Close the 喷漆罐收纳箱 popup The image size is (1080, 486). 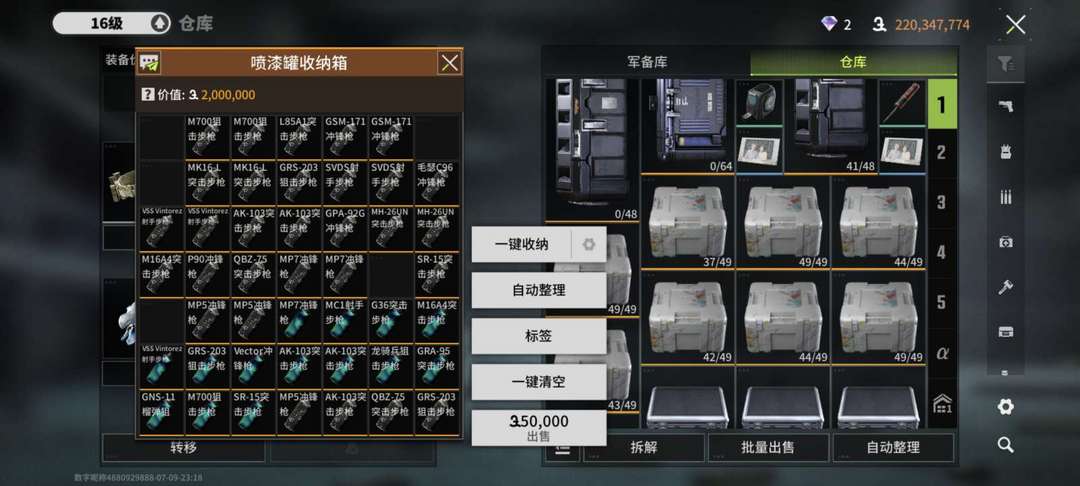click(x=450, y=63)
